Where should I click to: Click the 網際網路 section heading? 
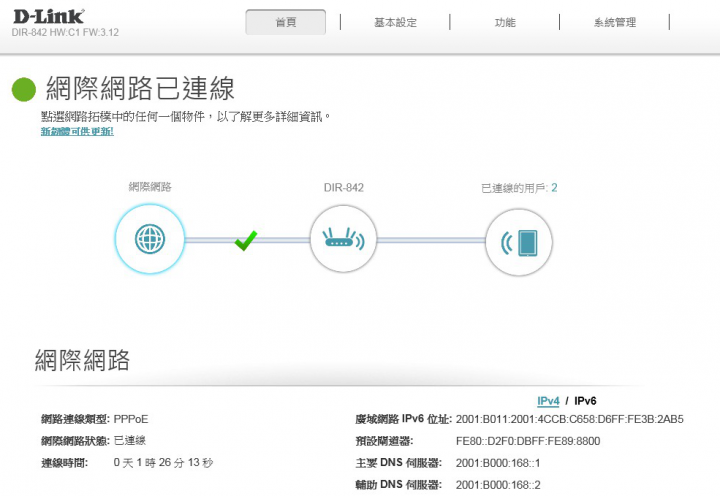coord(82,360)
